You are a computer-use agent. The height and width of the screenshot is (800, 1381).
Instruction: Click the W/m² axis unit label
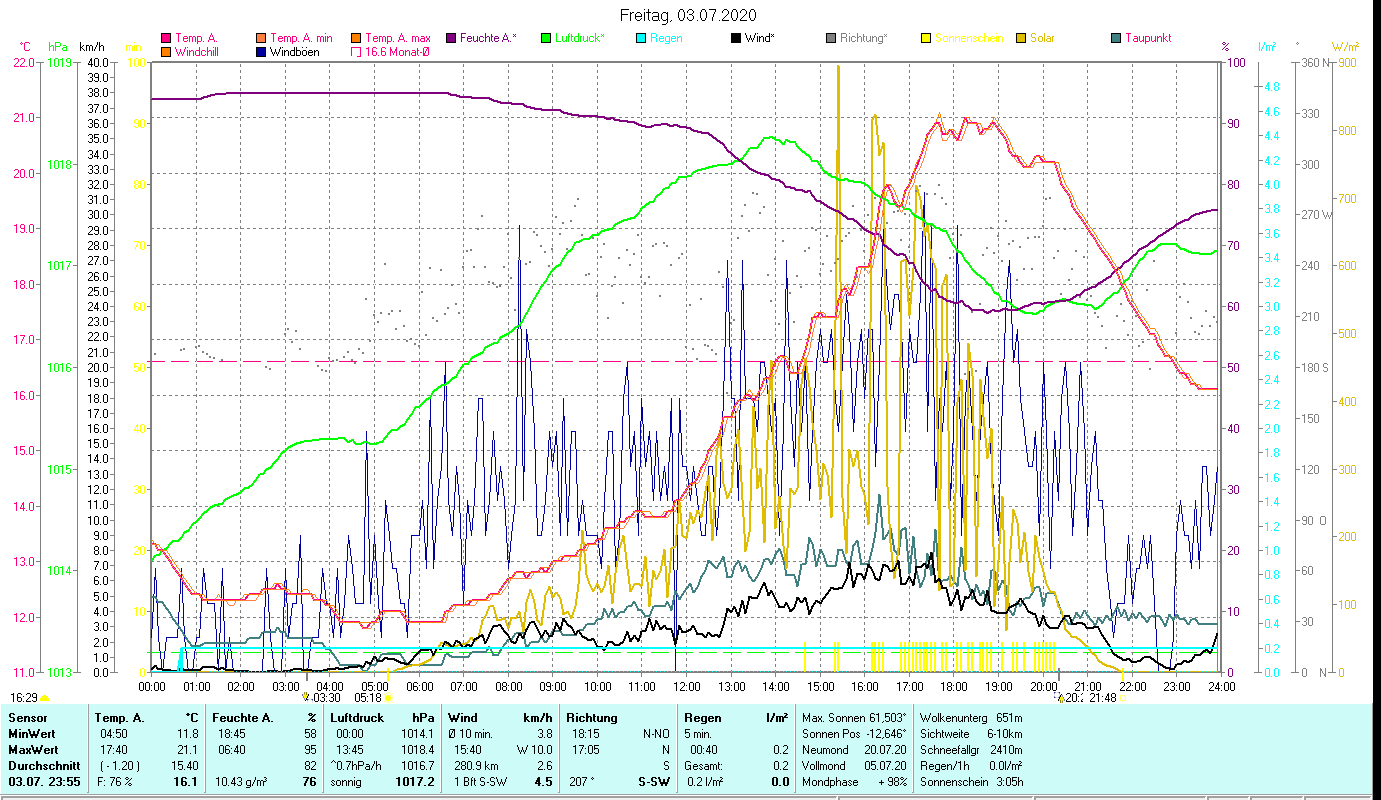point(1343,47)
